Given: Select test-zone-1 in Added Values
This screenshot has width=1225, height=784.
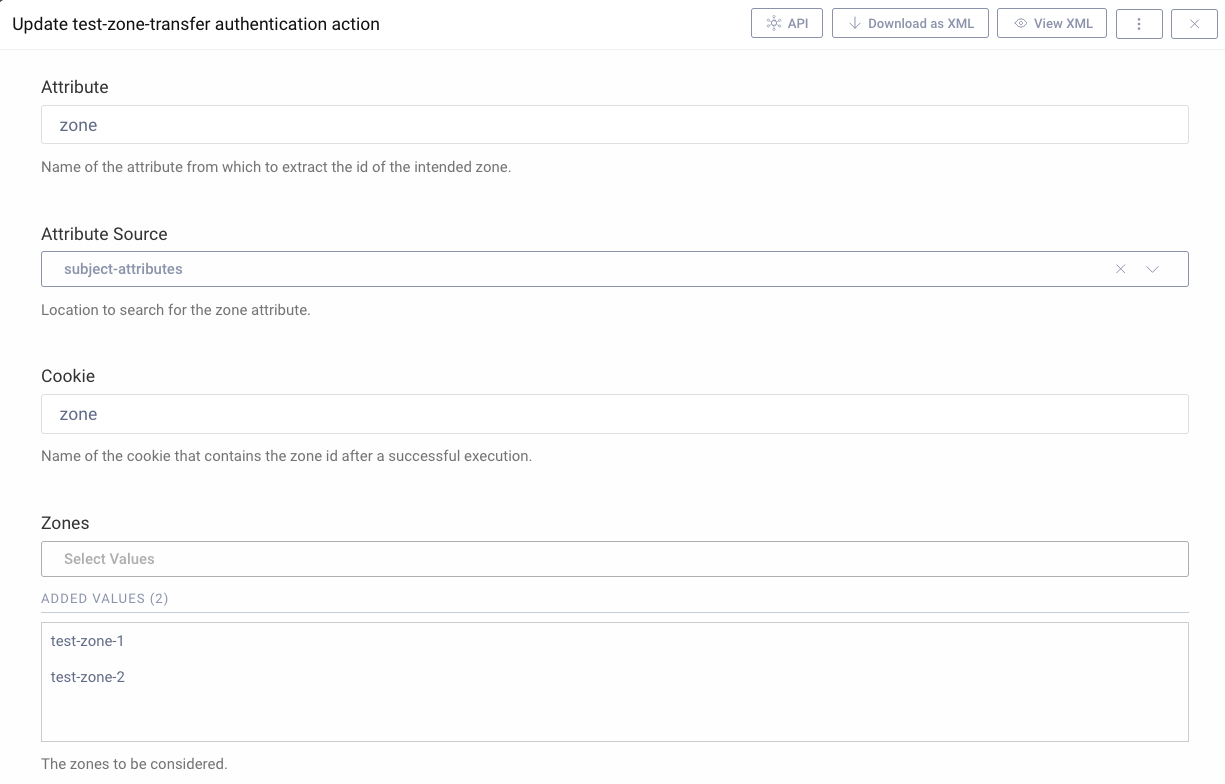Looking at the screenshot, I should point(88,641).
